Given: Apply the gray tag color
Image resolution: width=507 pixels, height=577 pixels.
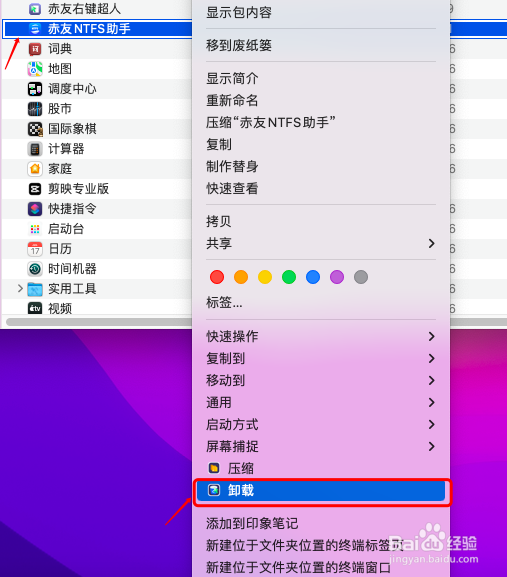Looking at the screenshot, I should tap(361, 277).
